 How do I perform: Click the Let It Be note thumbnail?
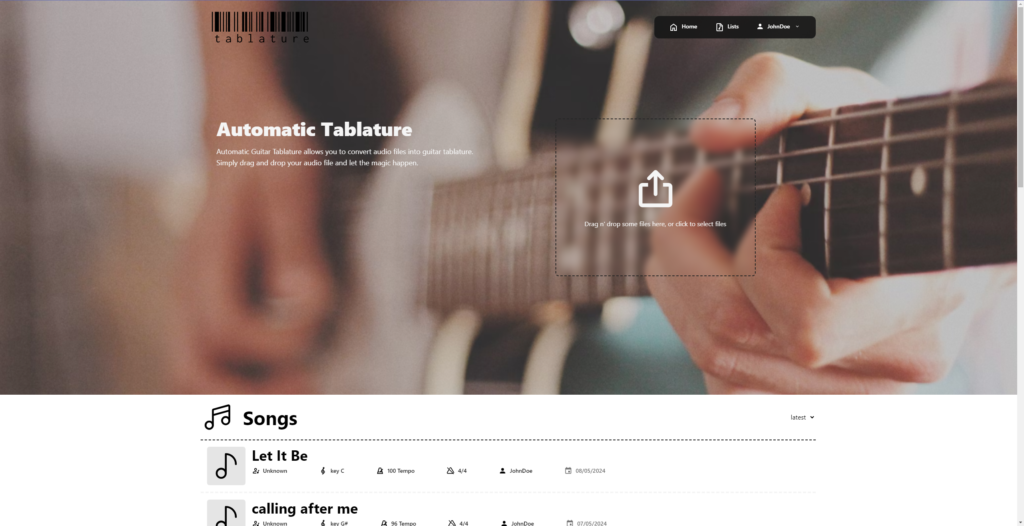tap(226, 466)
